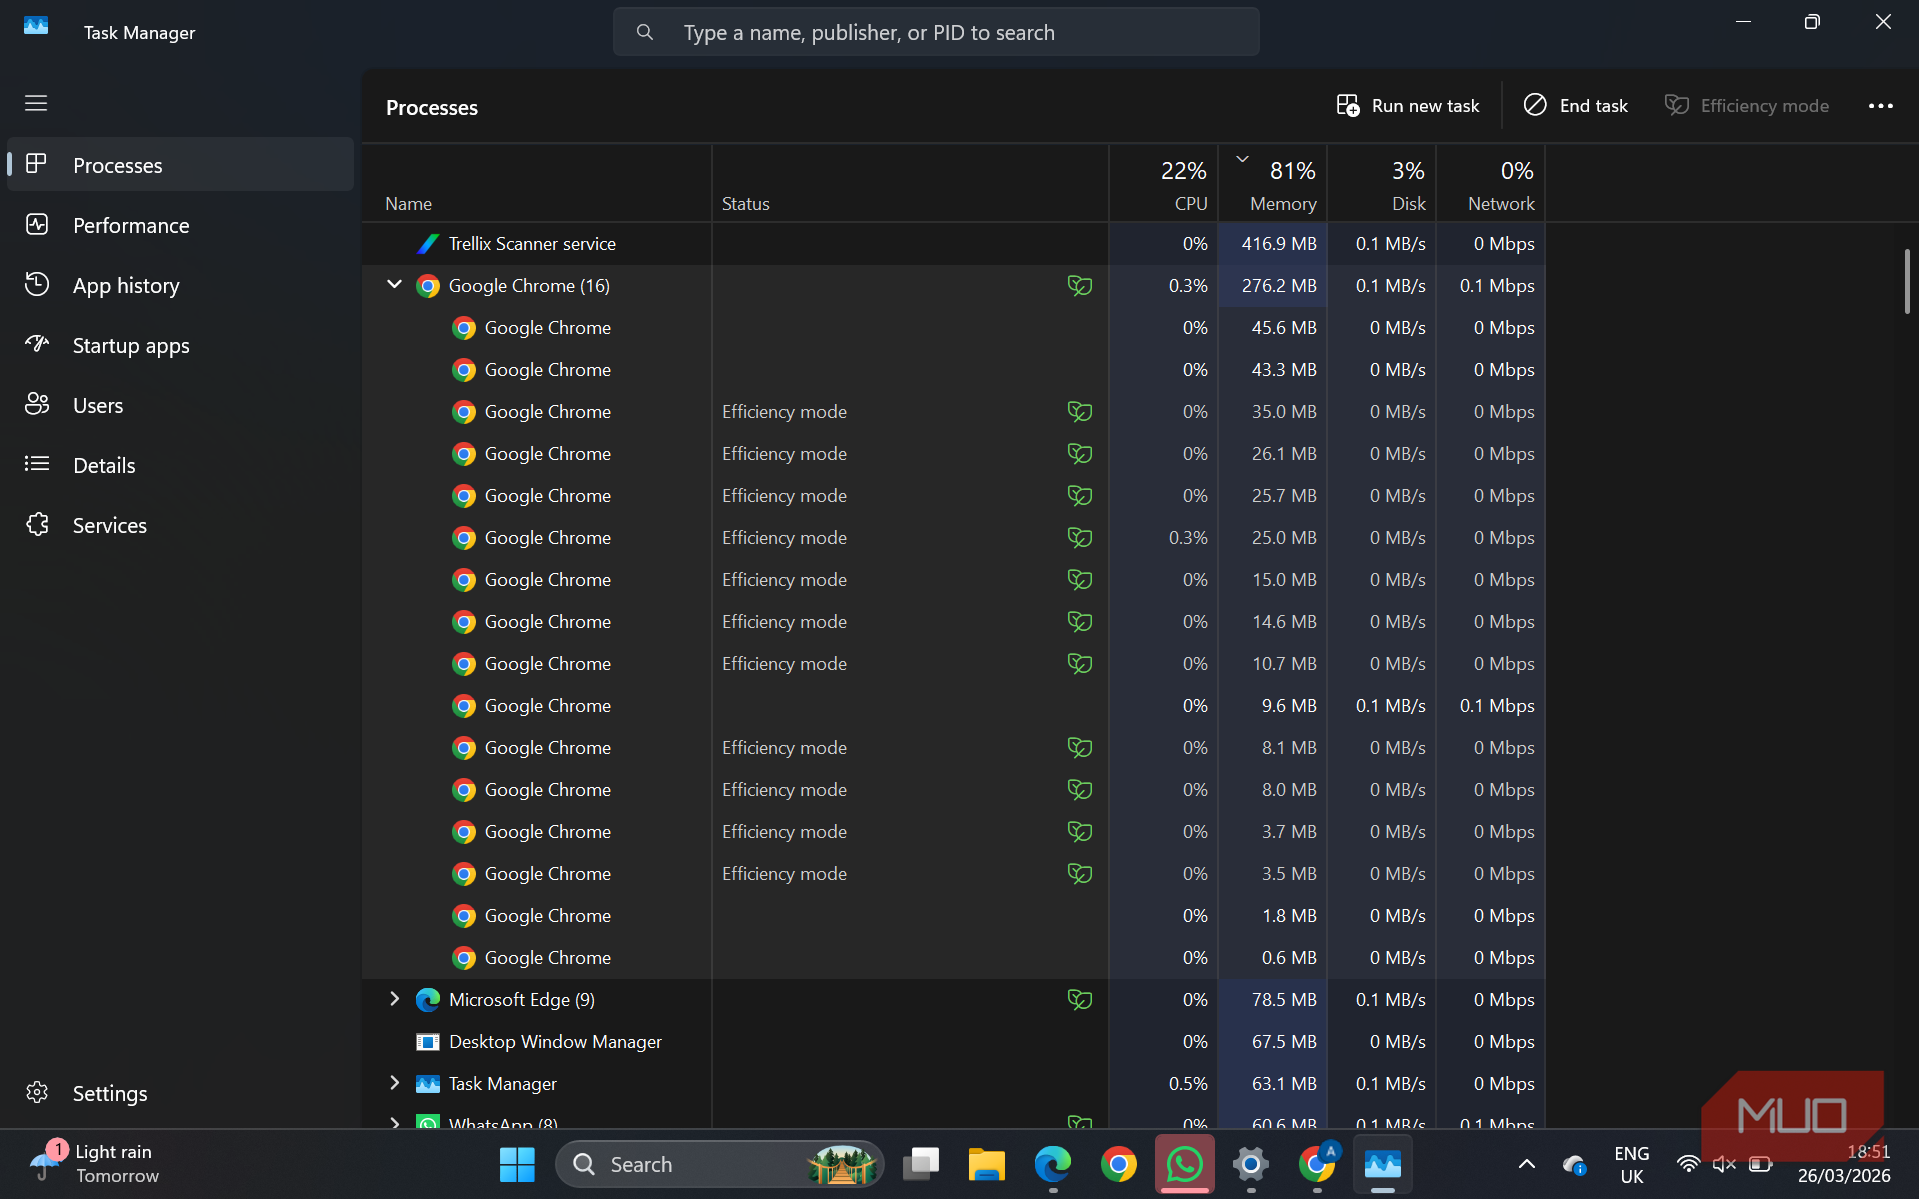1919x1199 pixels.
Task: Open the Performance page
Action: (x=181, y=225)
